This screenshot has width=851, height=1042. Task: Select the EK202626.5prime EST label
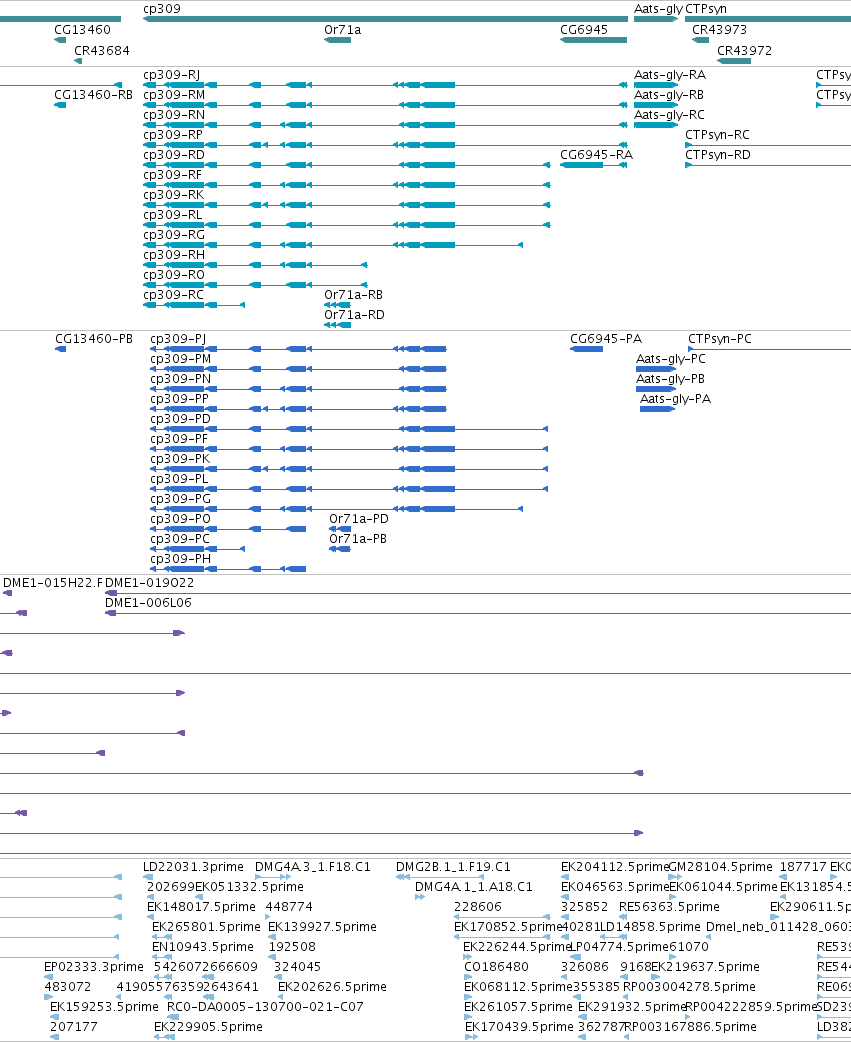[x=332, y=986]
